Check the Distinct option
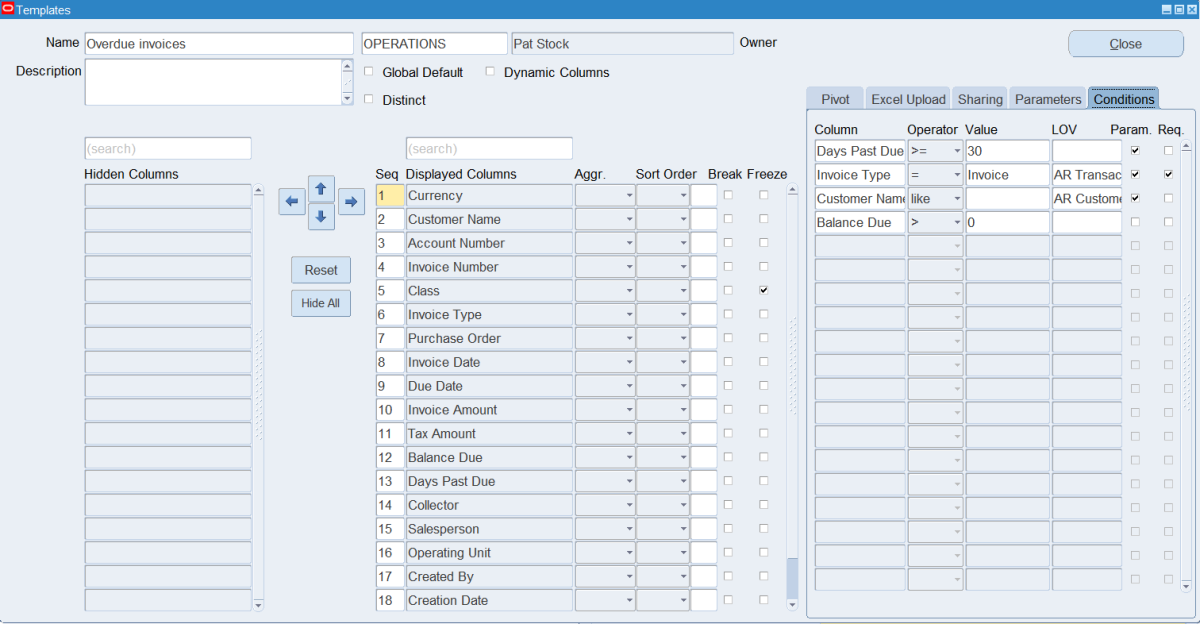1200x624 pixels. pyautogui.click(x=369, y=99)
